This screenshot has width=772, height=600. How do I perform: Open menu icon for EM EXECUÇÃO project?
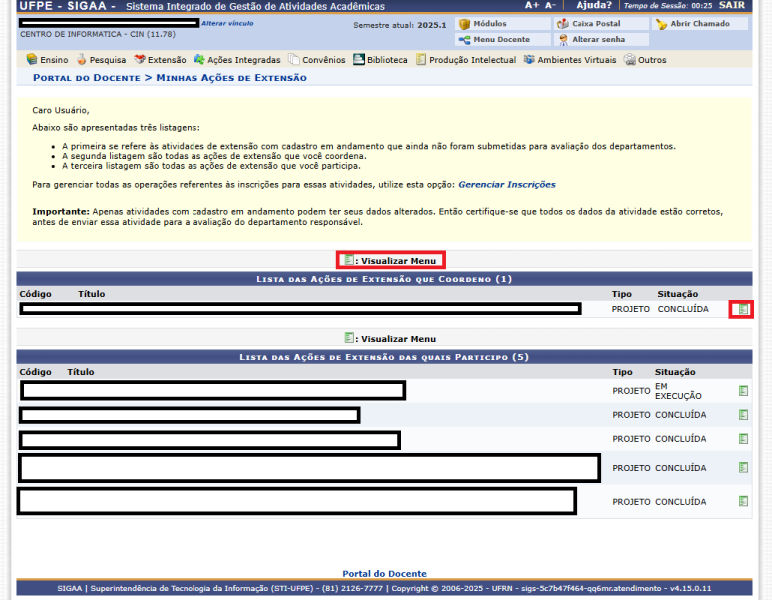point(743,391)
